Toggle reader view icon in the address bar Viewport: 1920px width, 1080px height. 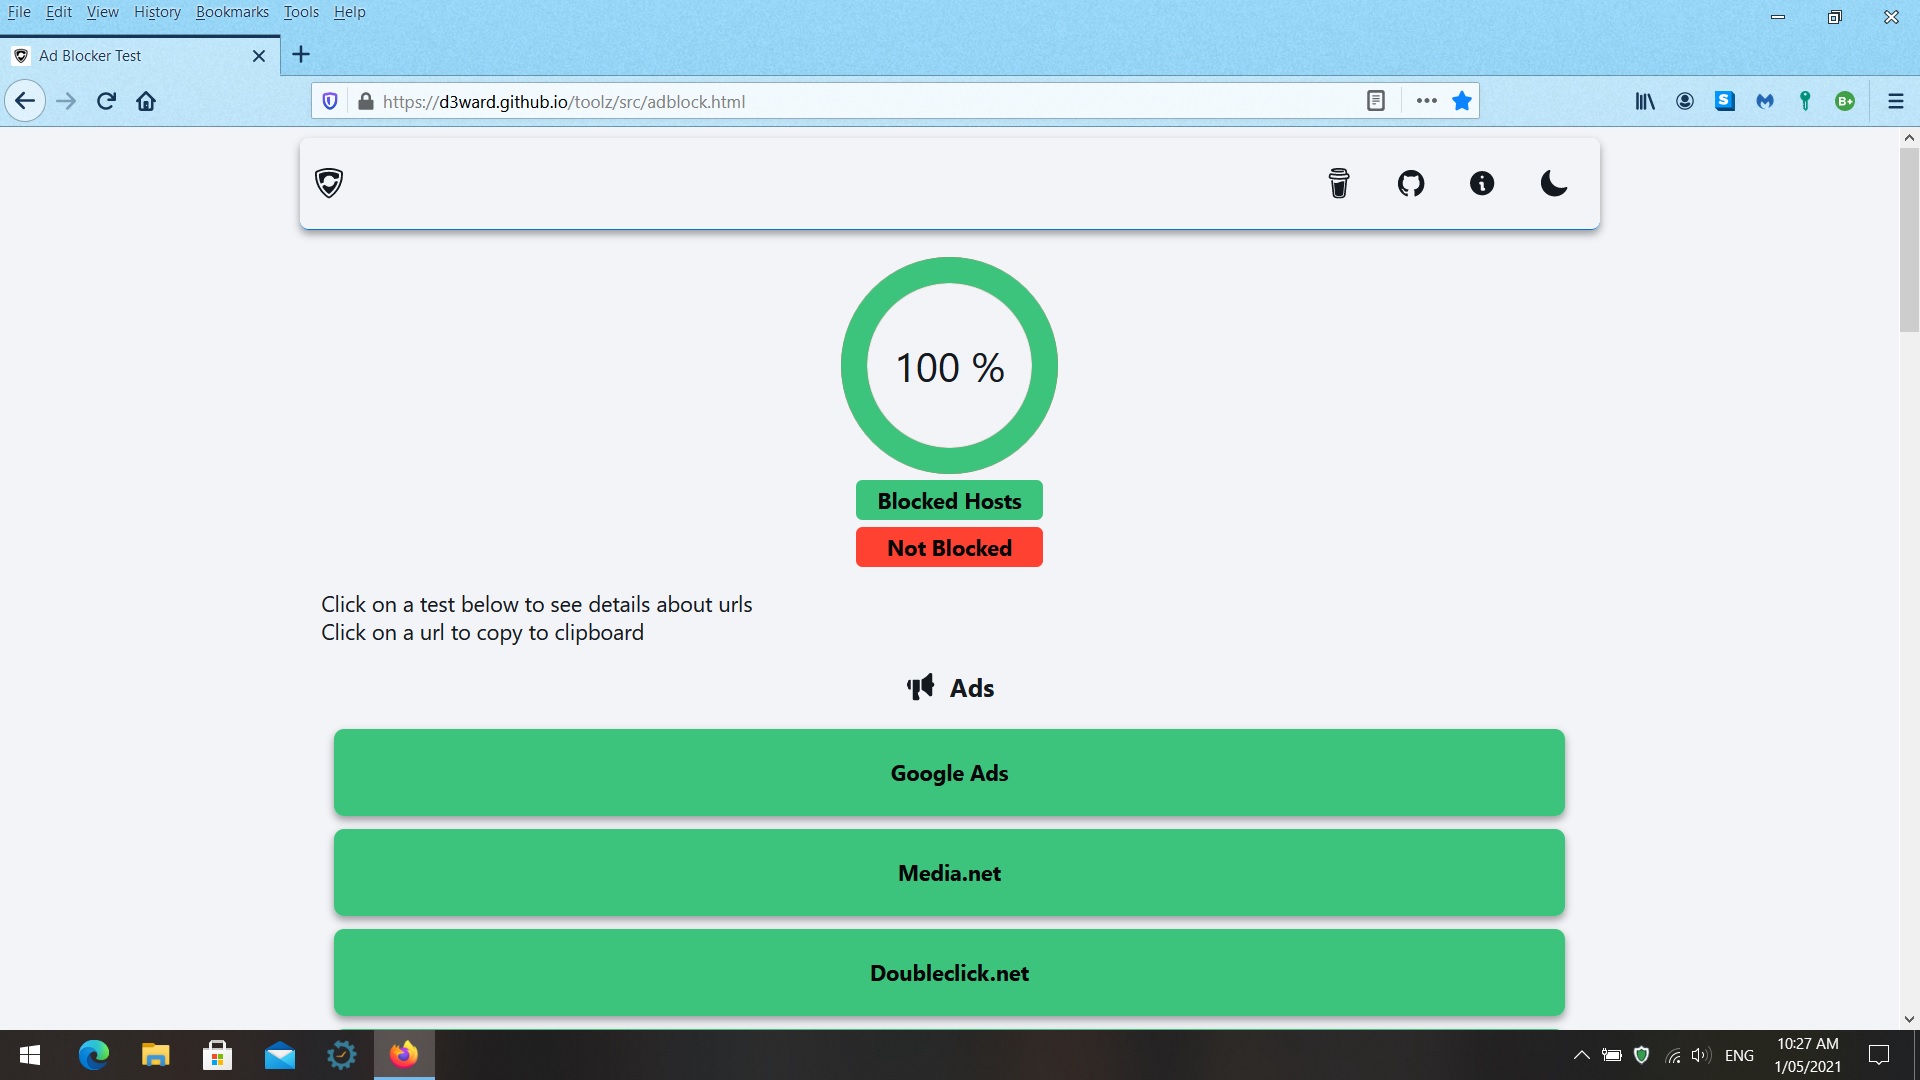pyautogui.click(x=1376, y=101)
